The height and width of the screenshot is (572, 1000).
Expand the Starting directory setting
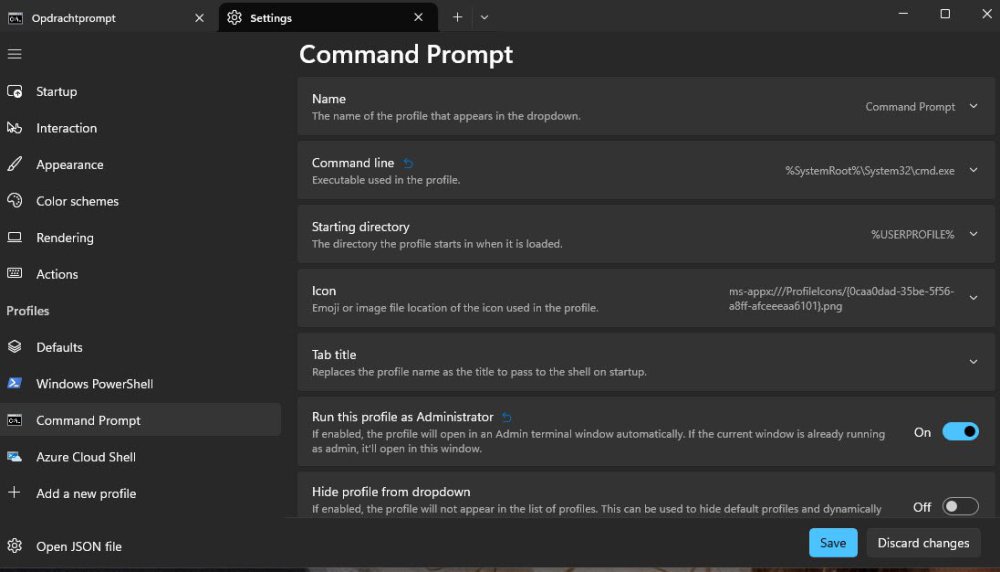974,234
